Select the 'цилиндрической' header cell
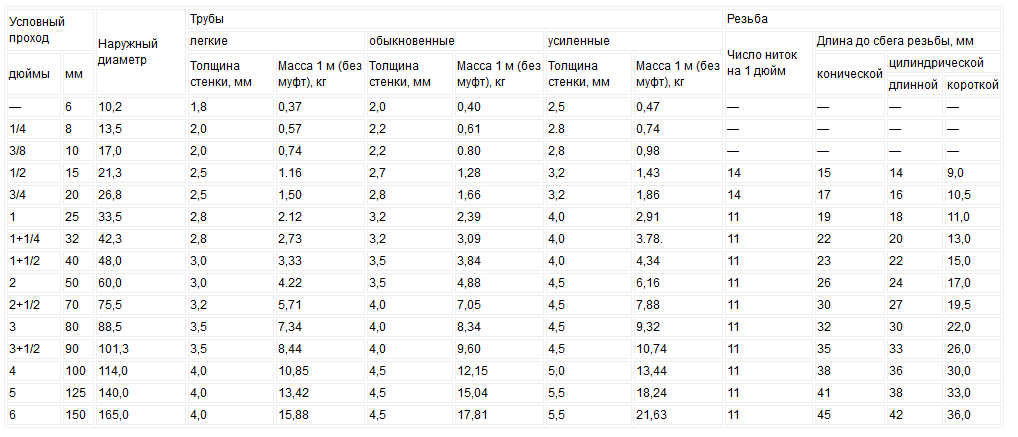Screen dimensions: 1018x437 tap(943, 63)
